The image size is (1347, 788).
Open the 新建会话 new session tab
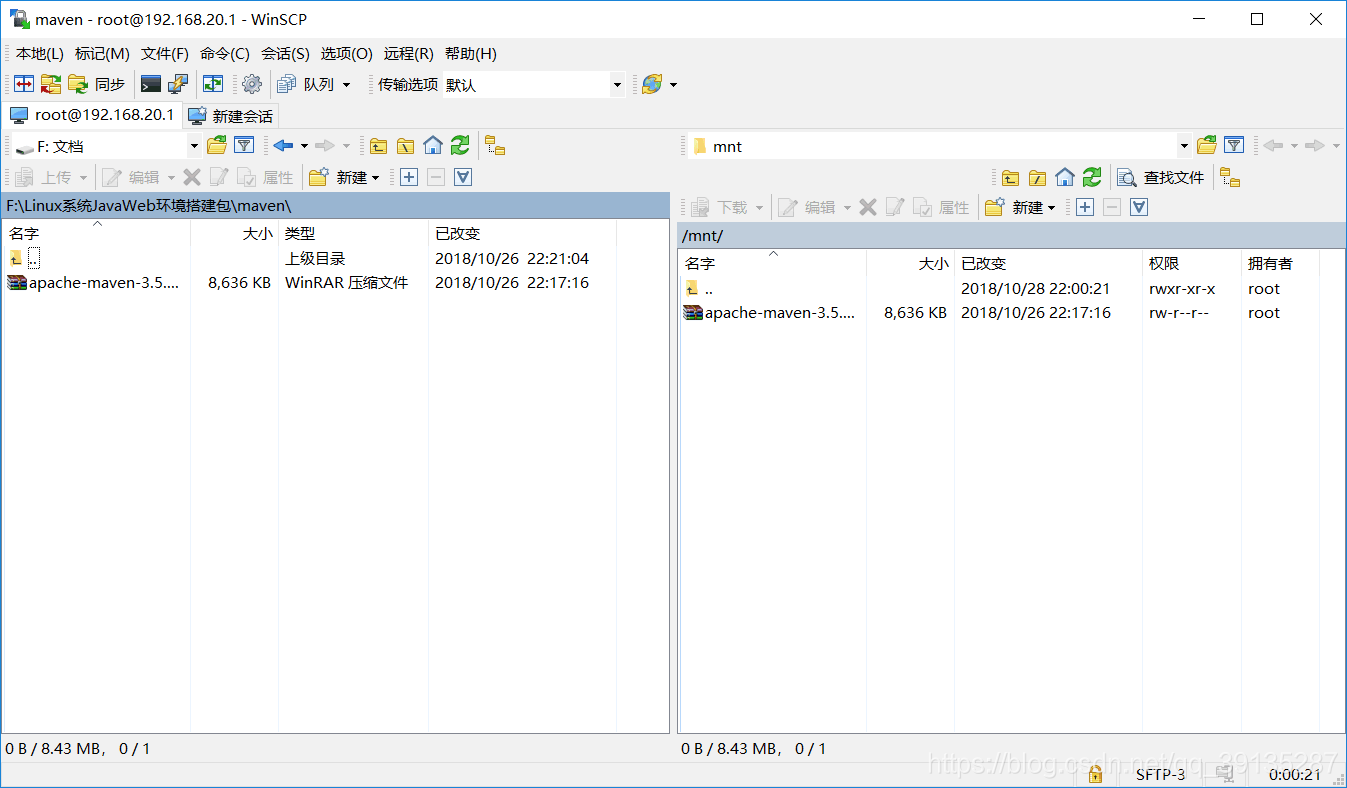[x=231, y=116]
